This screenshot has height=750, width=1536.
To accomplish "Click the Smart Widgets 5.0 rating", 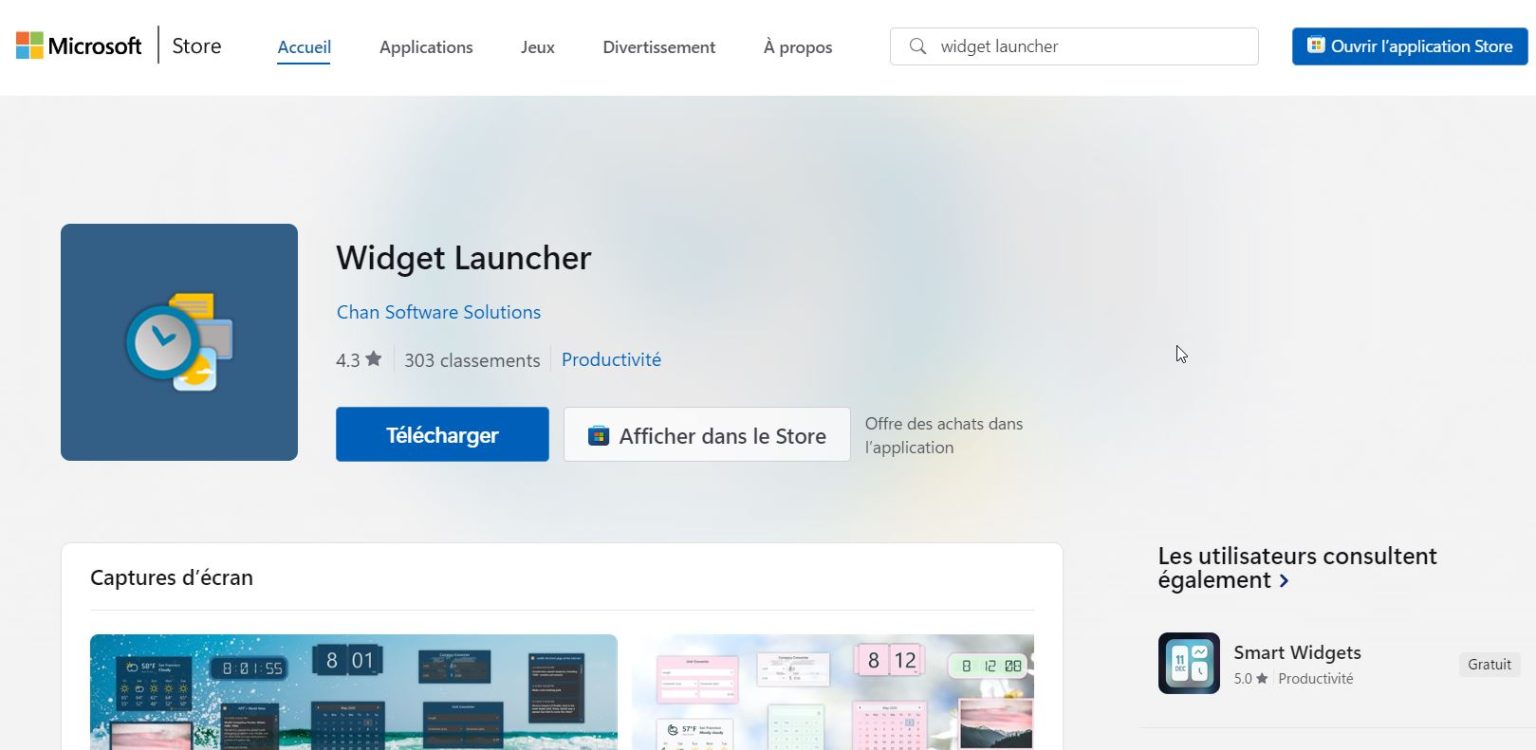I will pos(1250,679).
